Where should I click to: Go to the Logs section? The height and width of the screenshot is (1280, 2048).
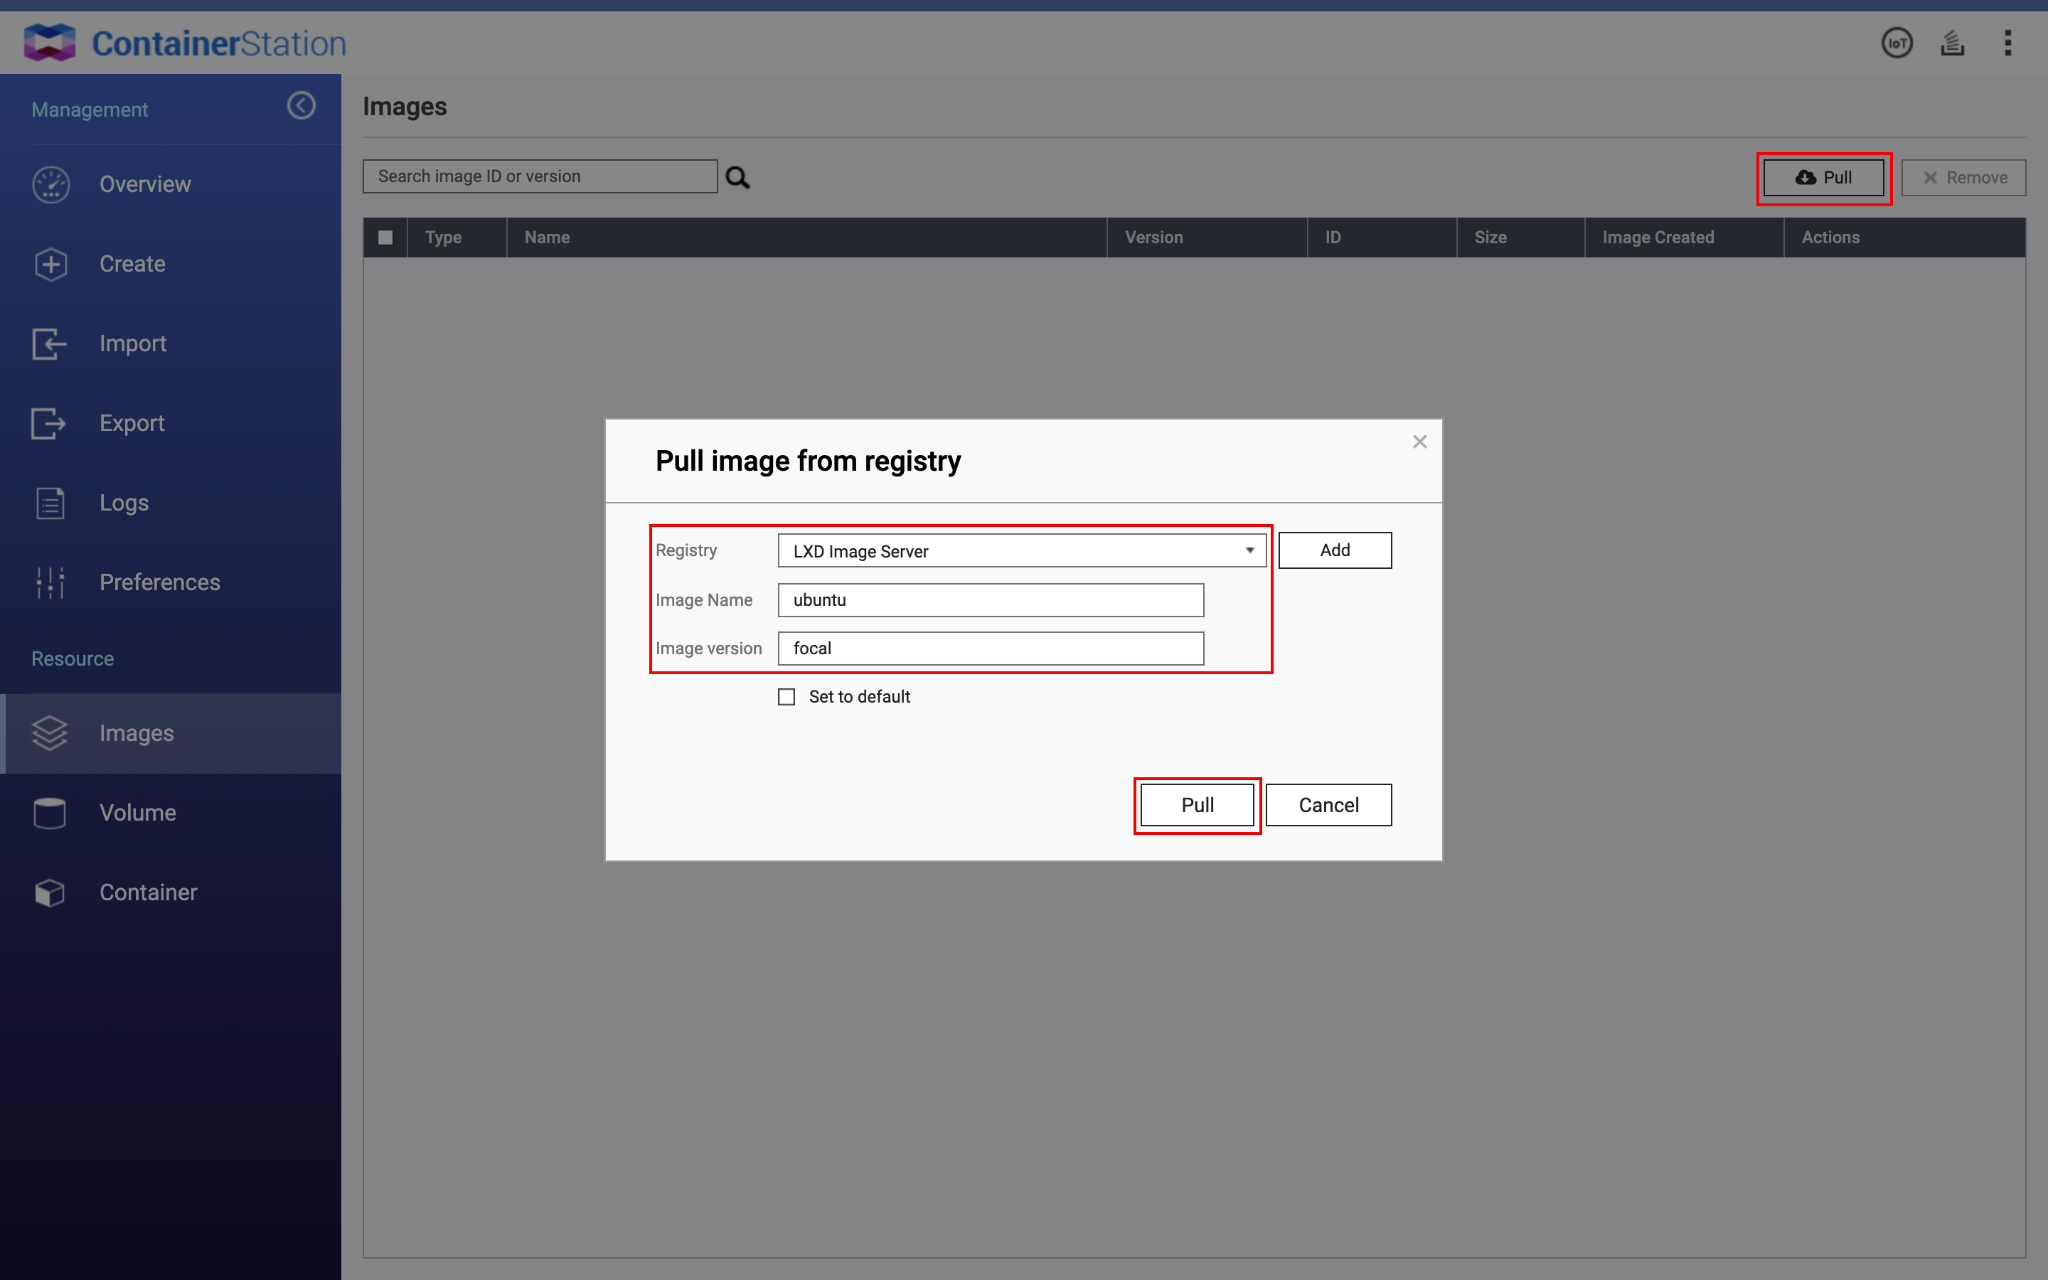tap(123, 503)
